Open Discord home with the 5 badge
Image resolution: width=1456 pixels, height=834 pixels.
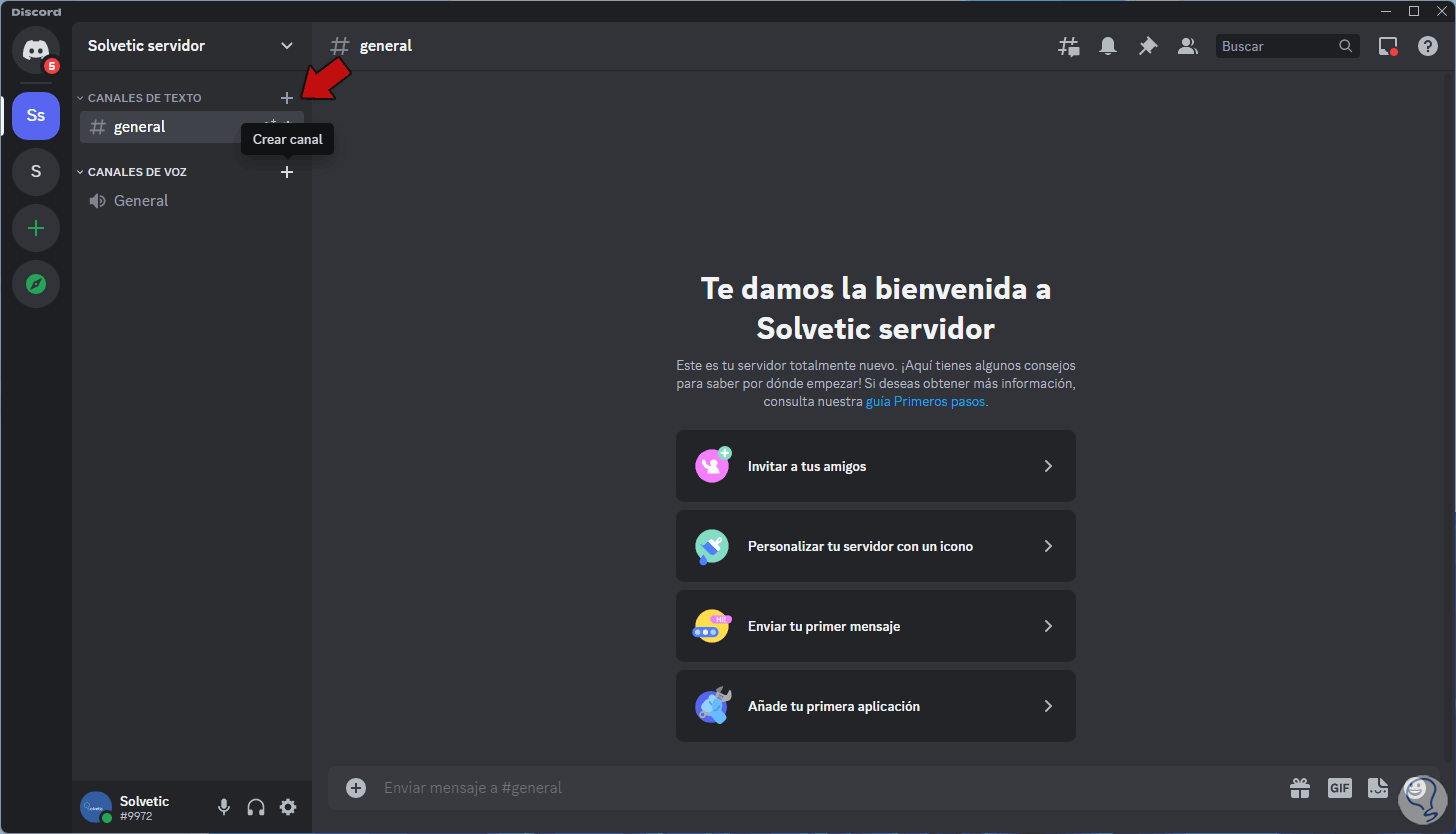(36, 48)
